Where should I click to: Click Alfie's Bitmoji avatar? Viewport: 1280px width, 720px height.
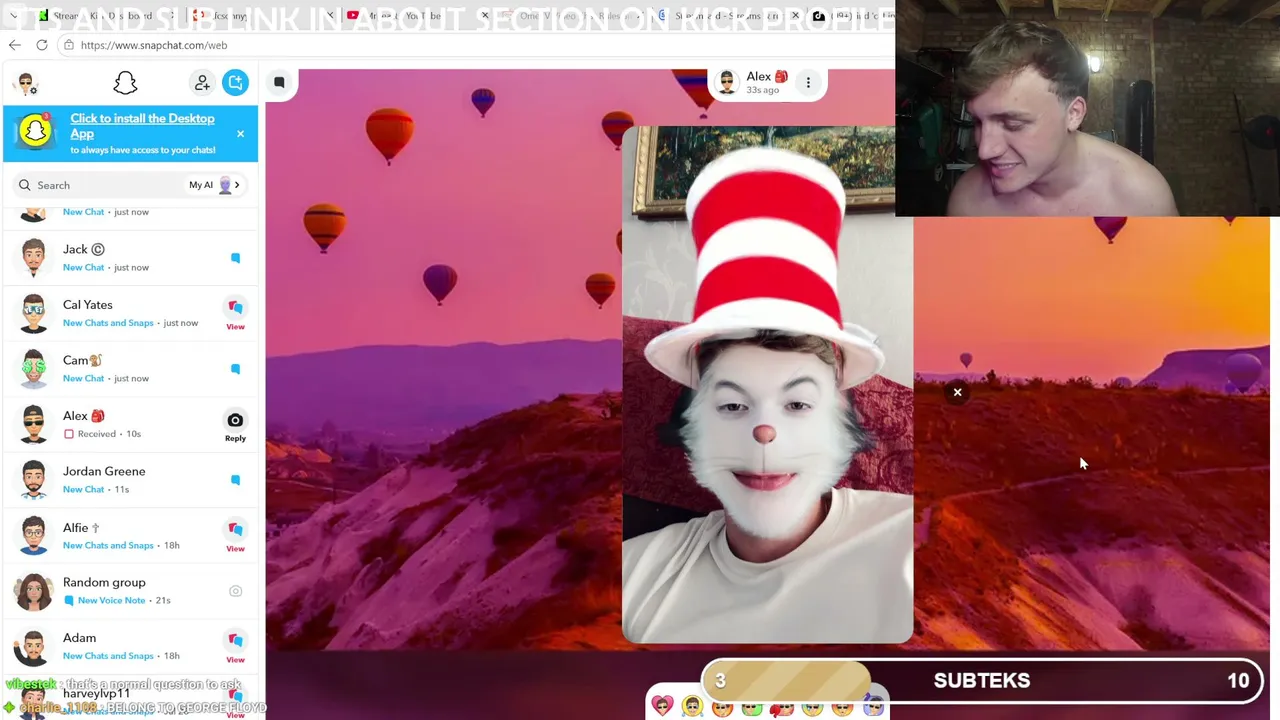click(x=34, y=535)
